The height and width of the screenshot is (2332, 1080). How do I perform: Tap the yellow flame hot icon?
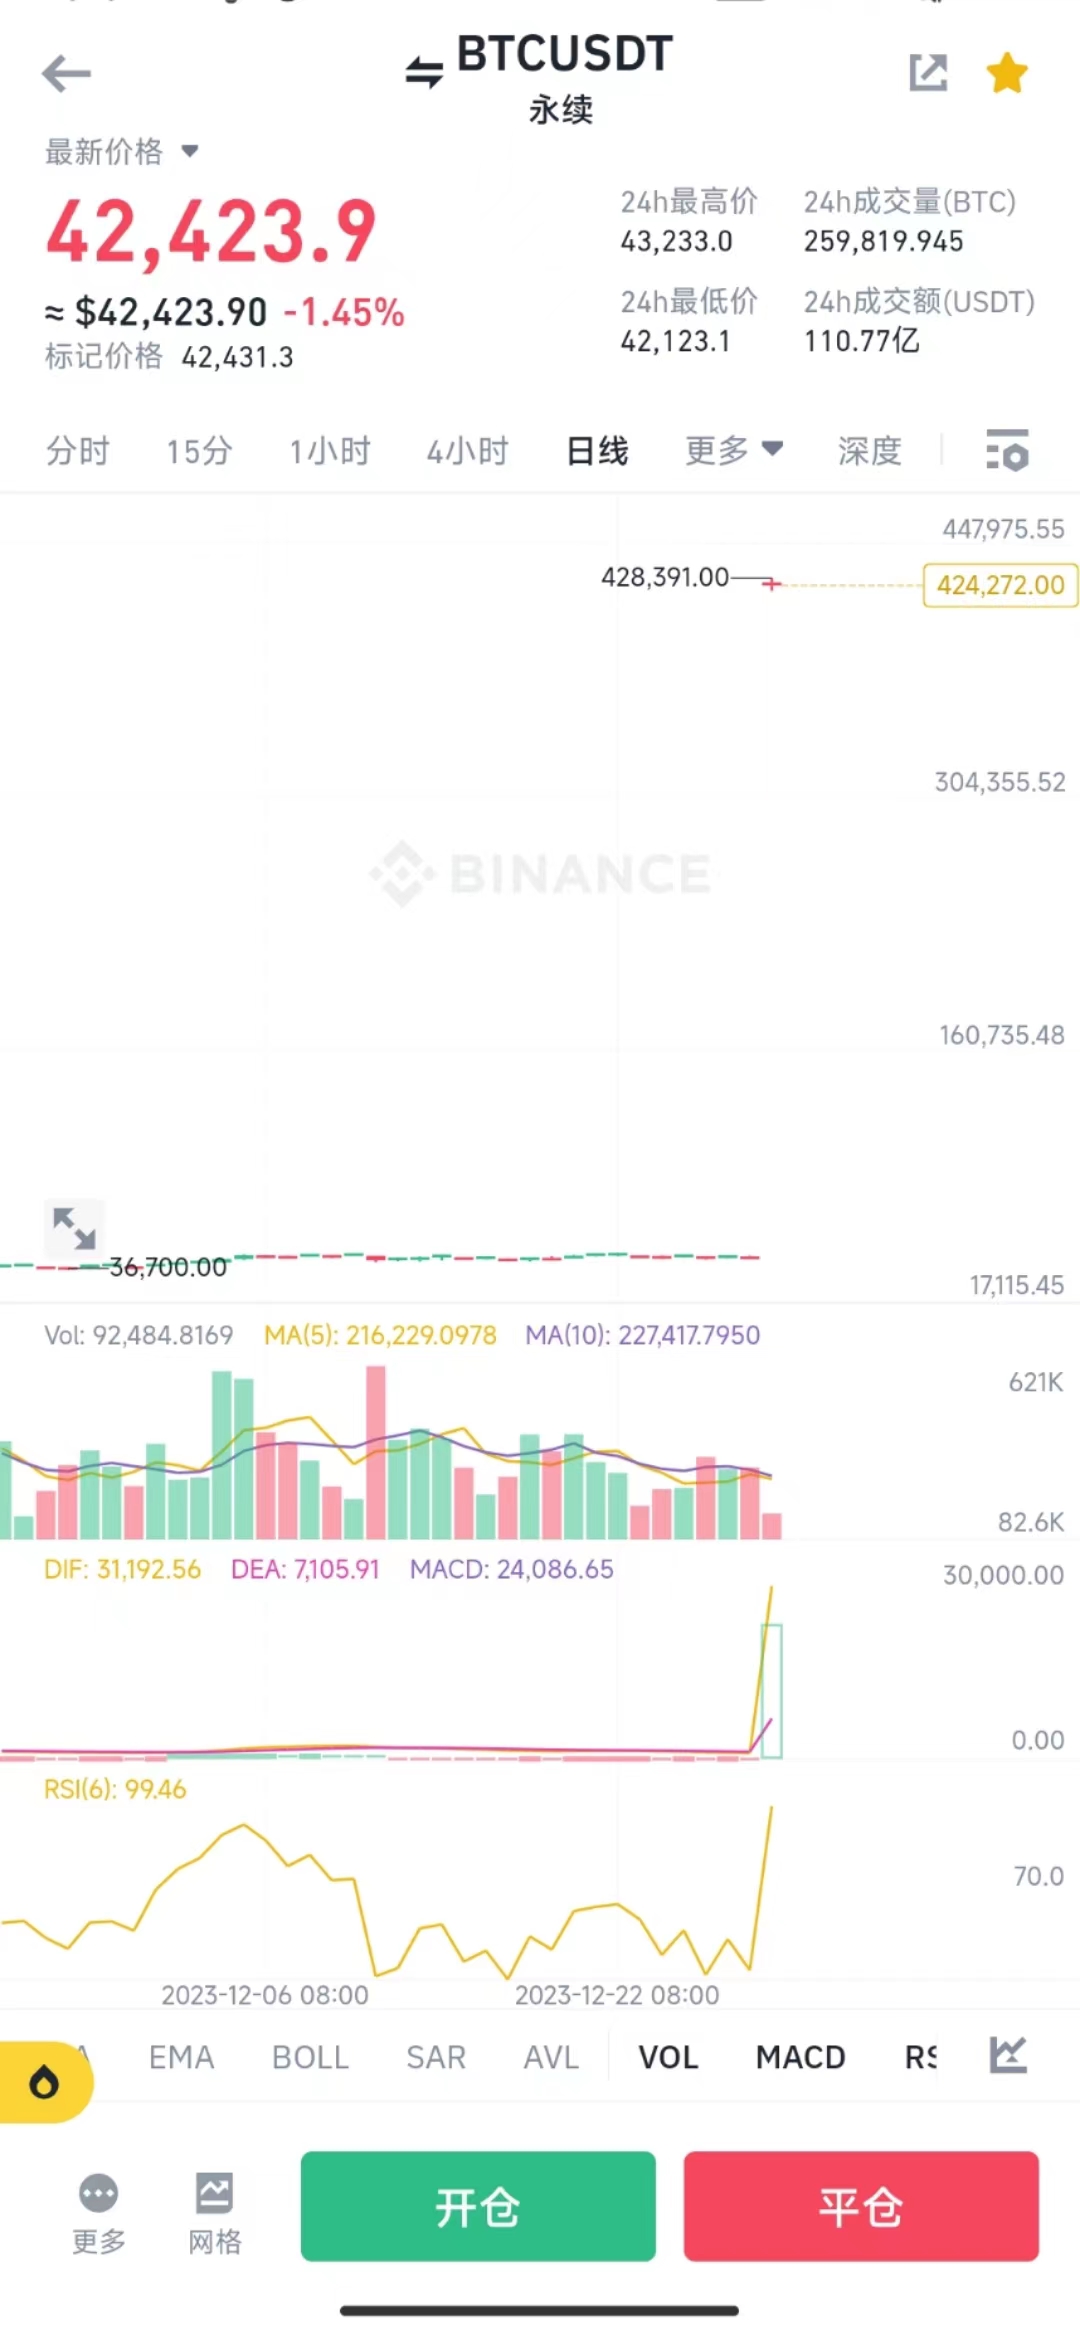click(44, 2083)
